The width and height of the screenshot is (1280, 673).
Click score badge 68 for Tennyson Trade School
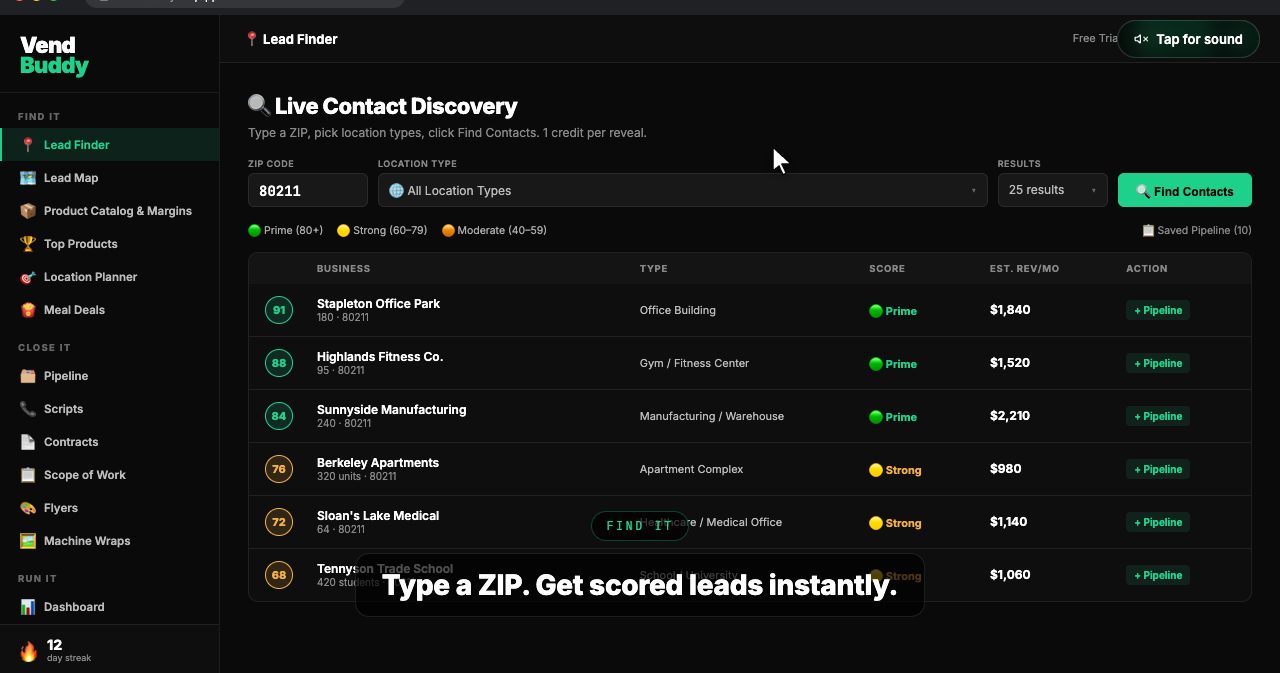[279, 575]
